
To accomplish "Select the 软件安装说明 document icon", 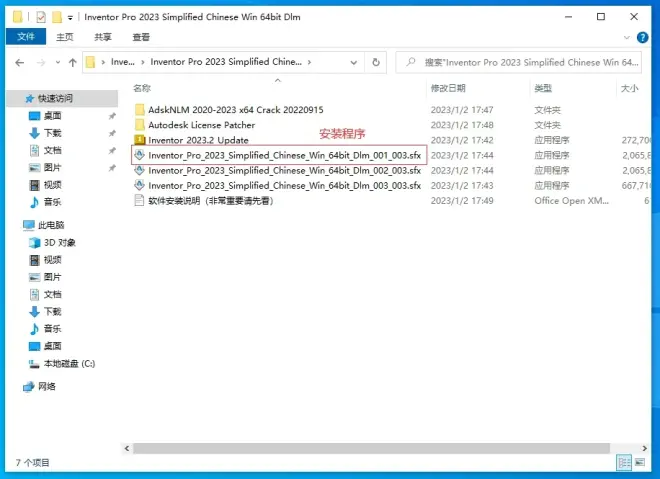I will 139,200.
